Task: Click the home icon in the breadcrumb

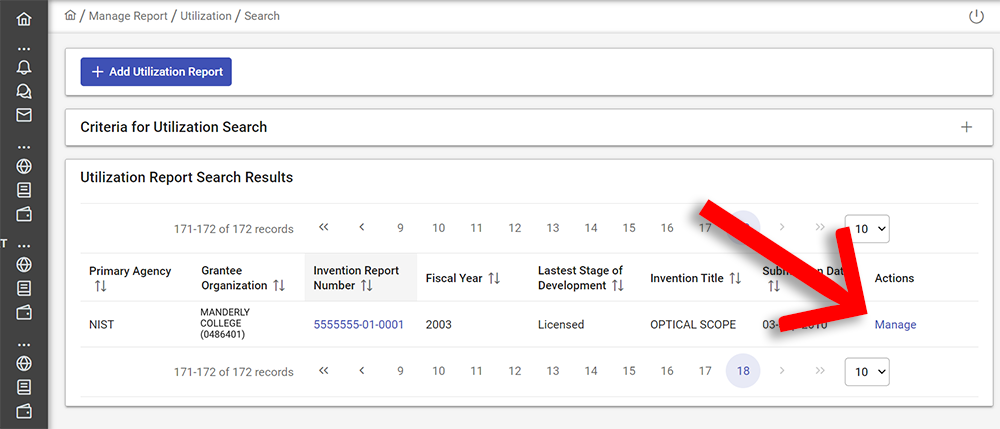Action: pyautogui.click(x=70, y=16)
